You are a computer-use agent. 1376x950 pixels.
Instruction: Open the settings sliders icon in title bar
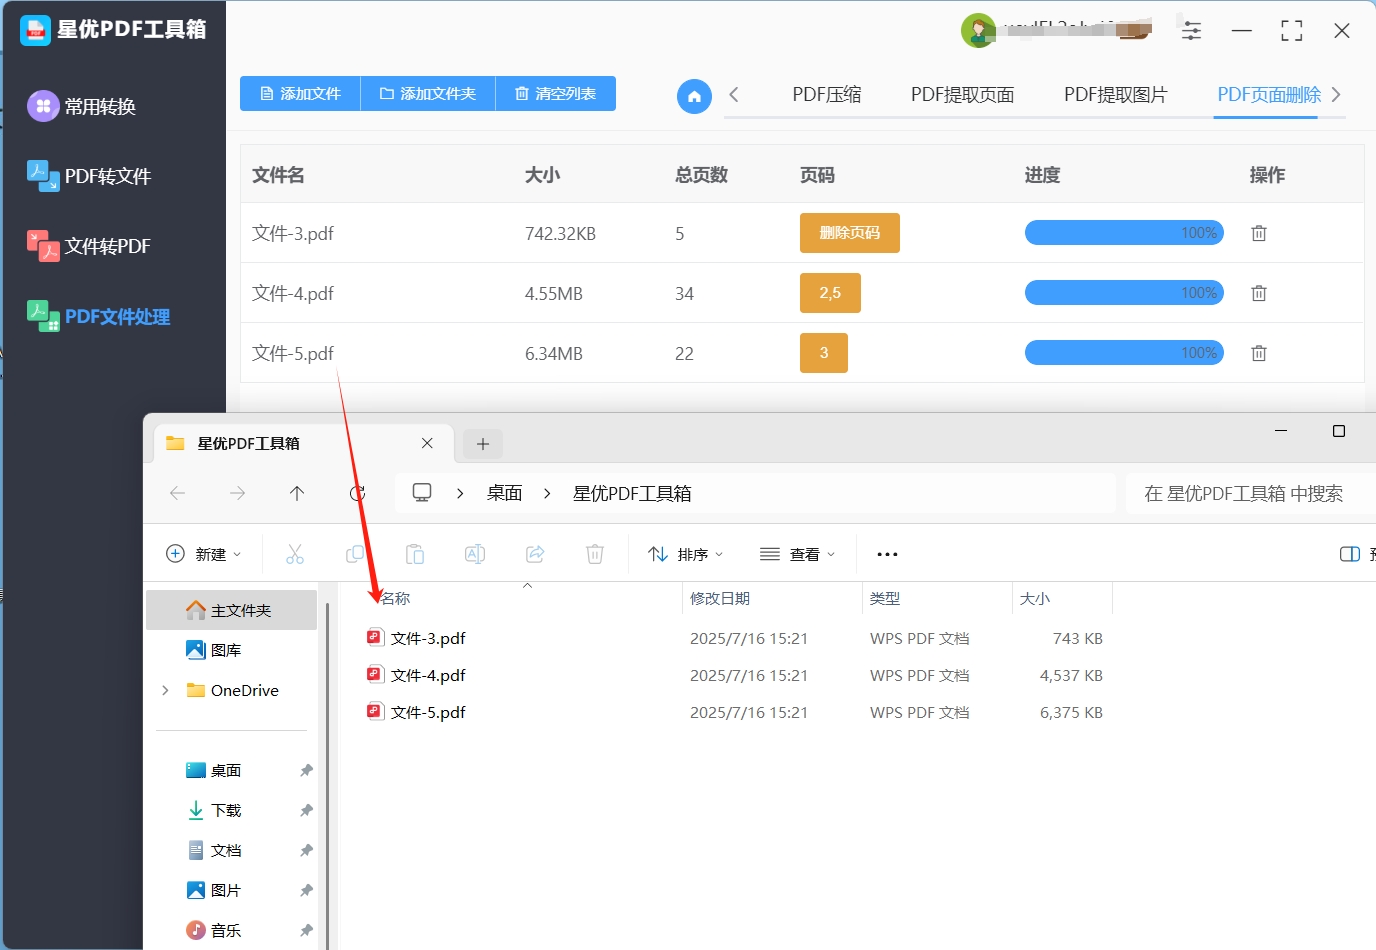pos(1191,30)
